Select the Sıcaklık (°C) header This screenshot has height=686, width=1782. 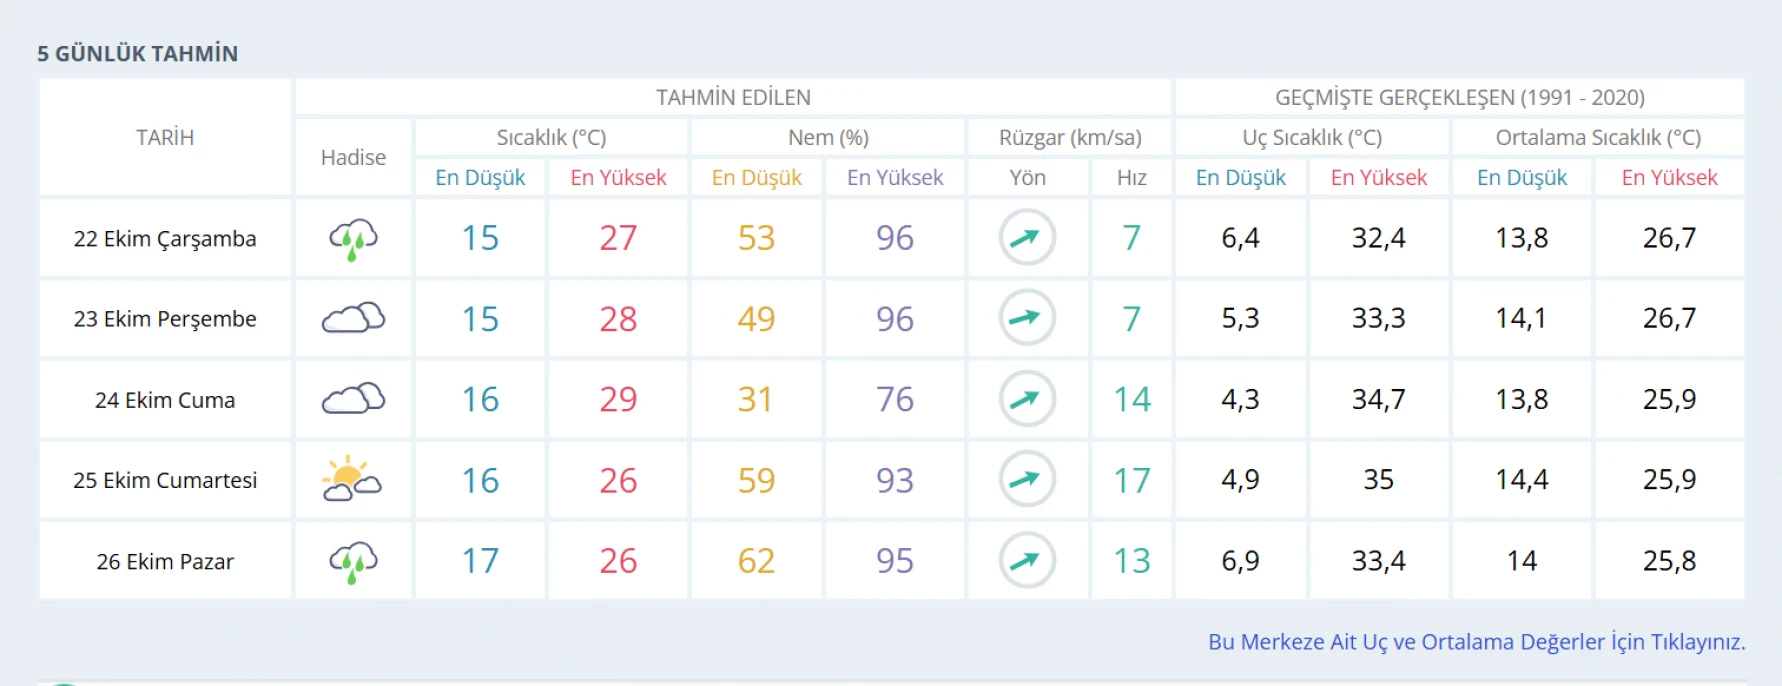tap(551, 137)
